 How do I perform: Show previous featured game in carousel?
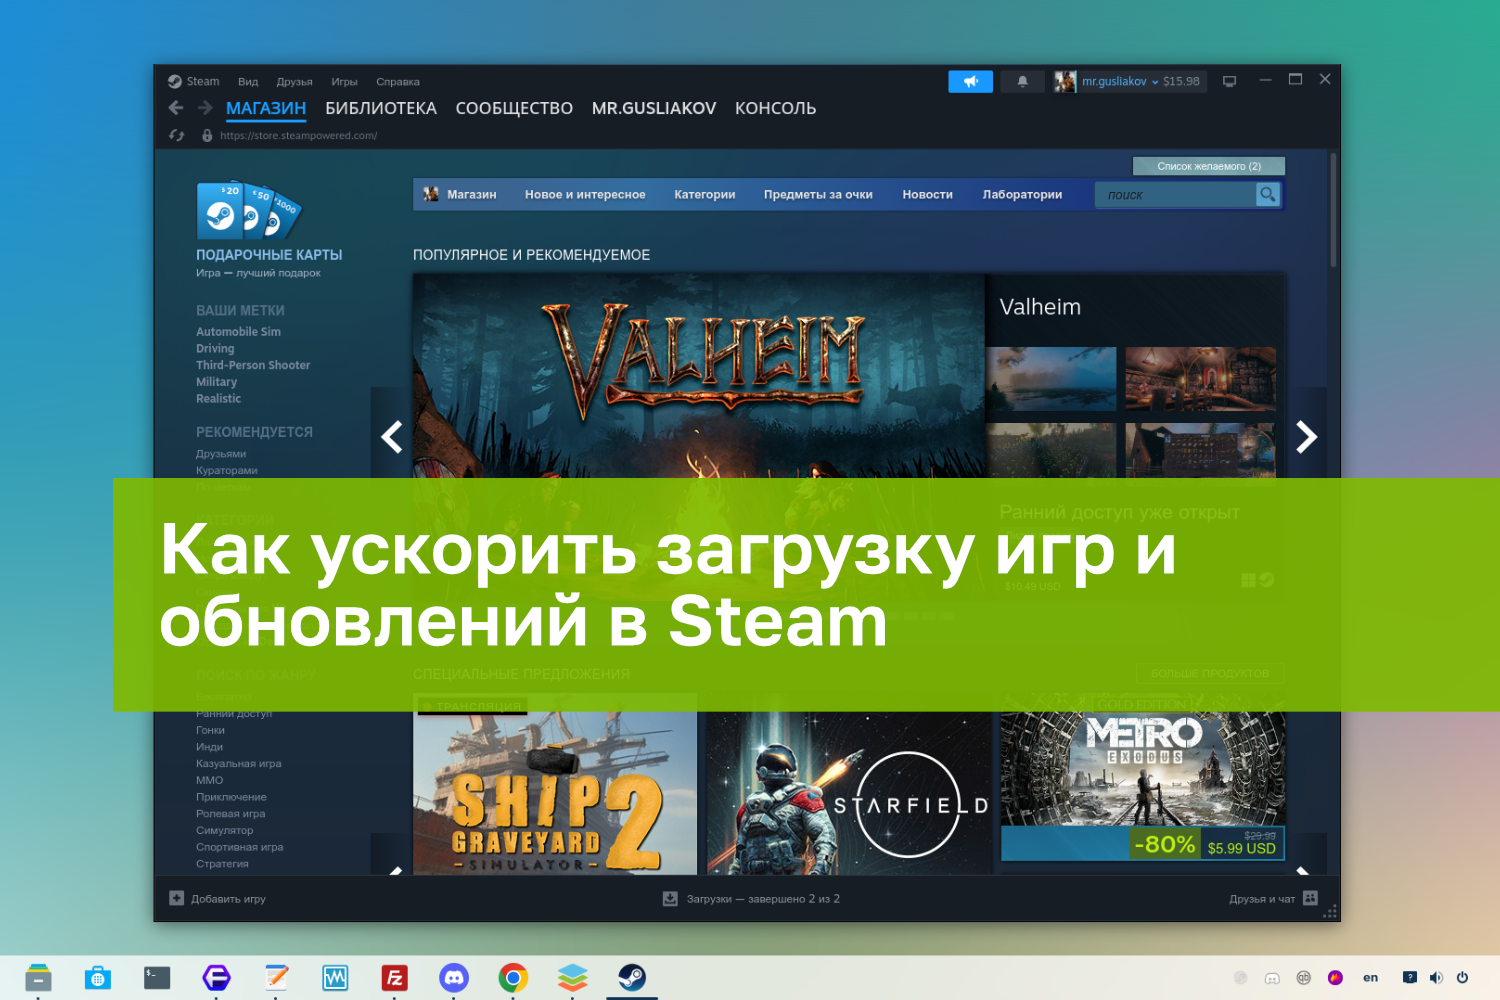[x=391, y=437]
